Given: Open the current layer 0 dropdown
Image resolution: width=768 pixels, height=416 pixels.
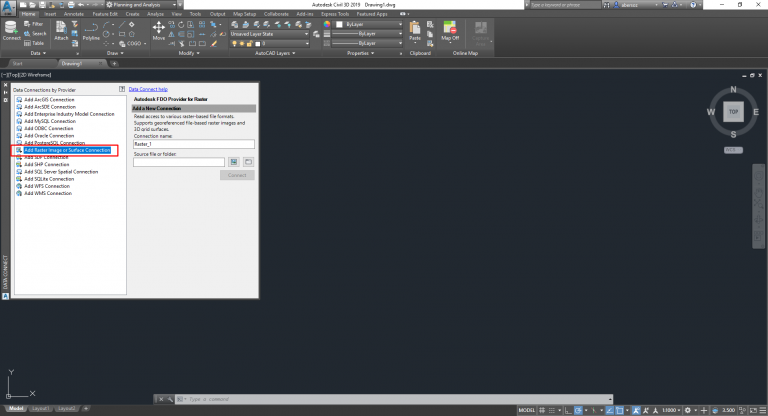Looking at the screenshot, I should click(x=269, y=44).
